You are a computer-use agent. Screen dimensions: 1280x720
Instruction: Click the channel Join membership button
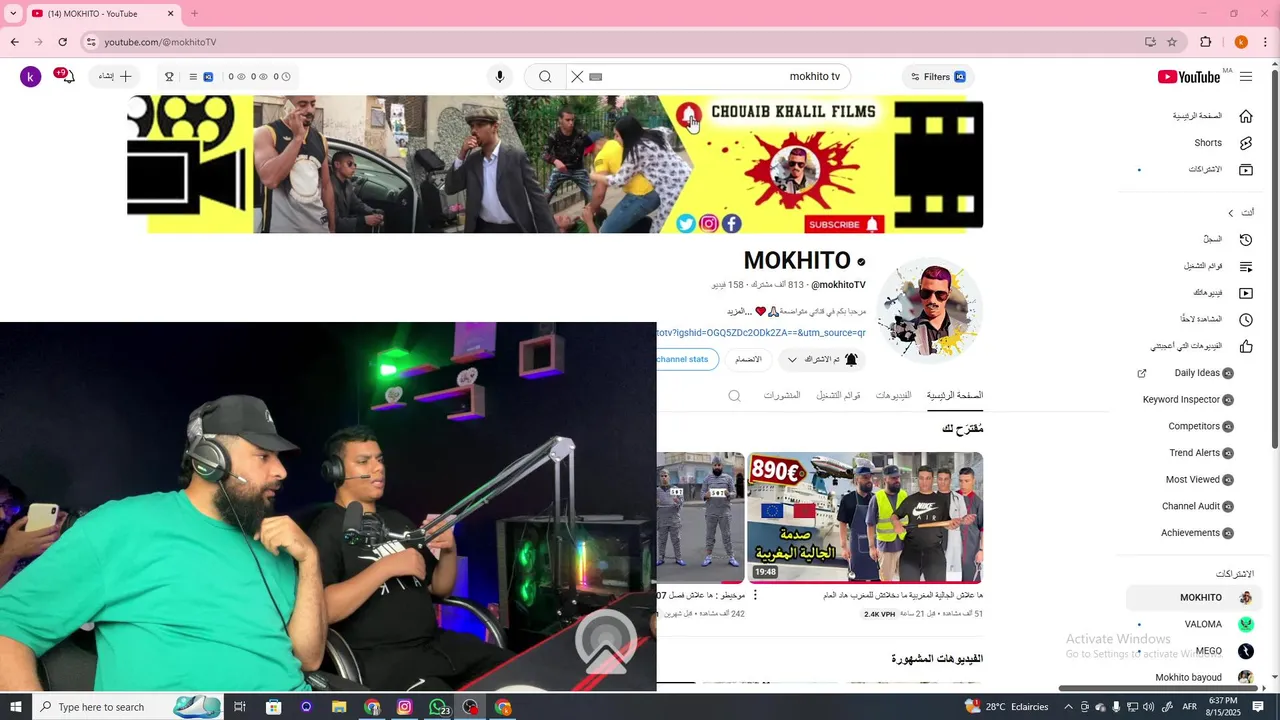tap(748, 359)
